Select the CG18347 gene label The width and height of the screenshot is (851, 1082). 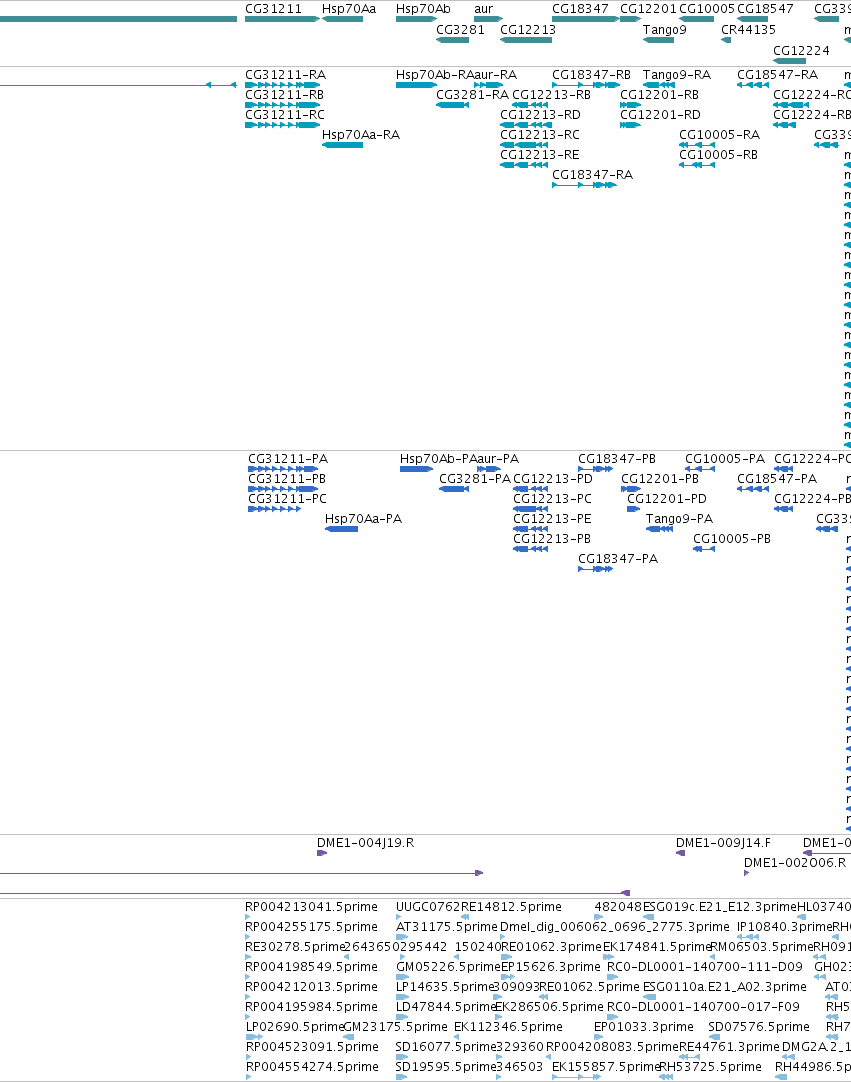point(580,9)
